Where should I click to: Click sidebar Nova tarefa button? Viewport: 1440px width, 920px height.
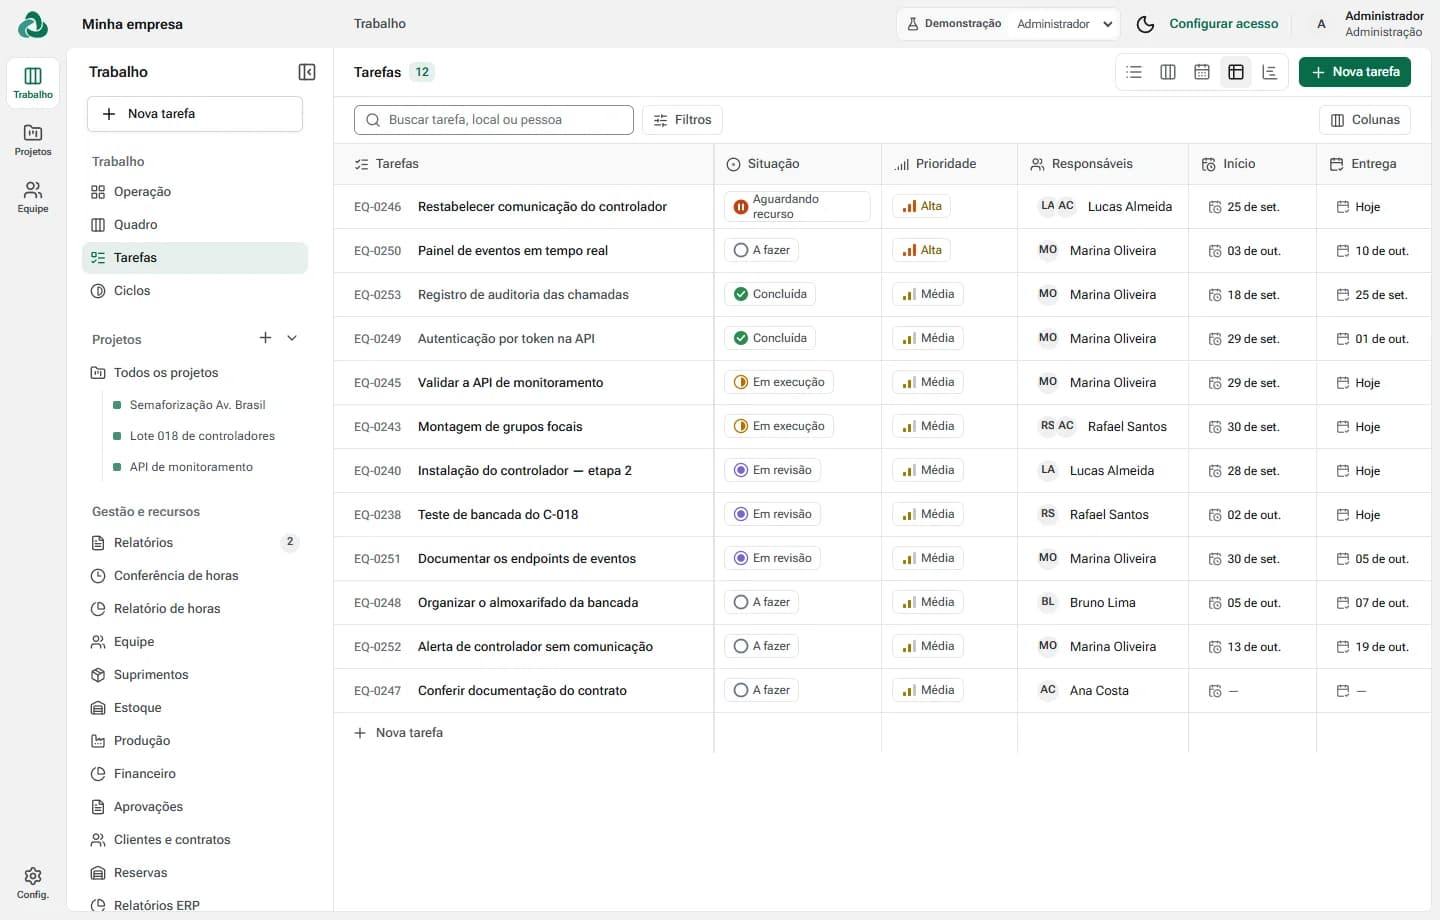(x=195, y=114)
